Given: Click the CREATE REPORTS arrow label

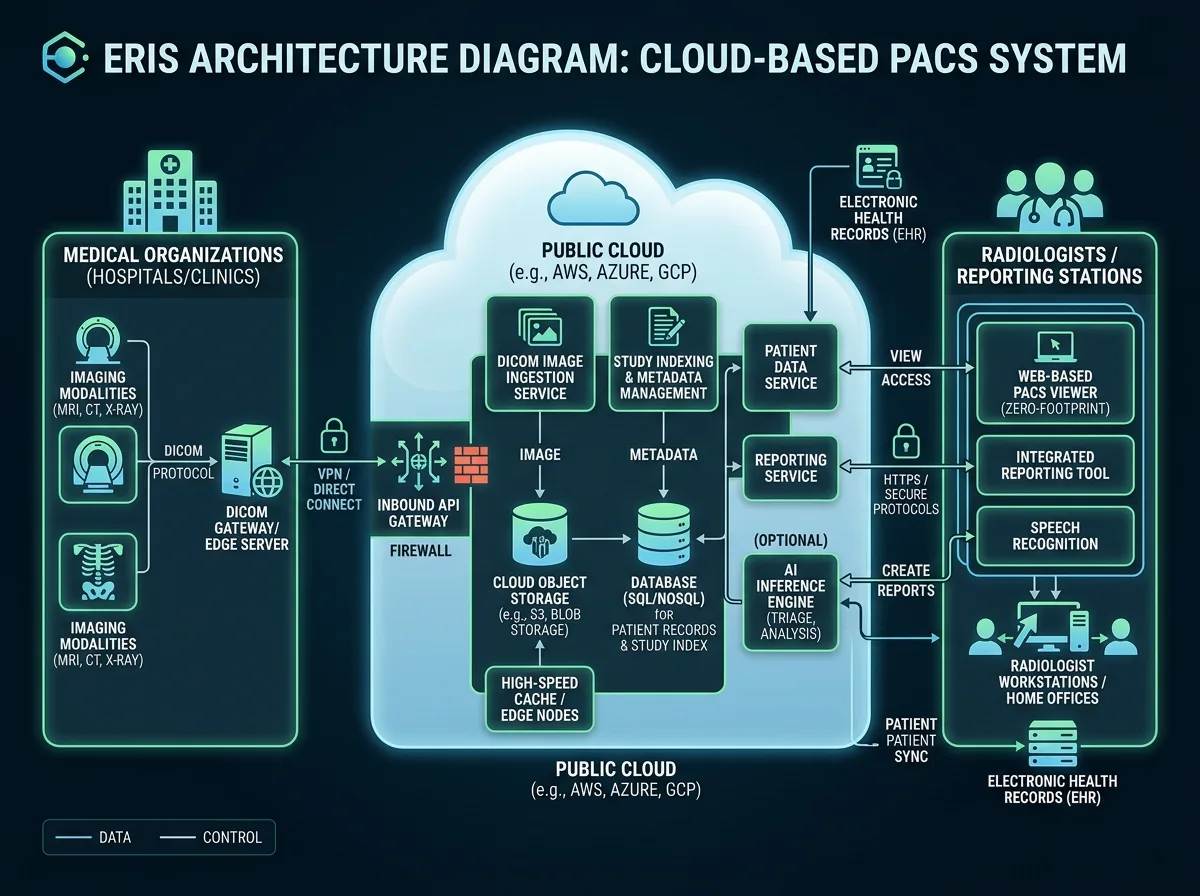Looking at the screenshot, I should tap(906, 580).
